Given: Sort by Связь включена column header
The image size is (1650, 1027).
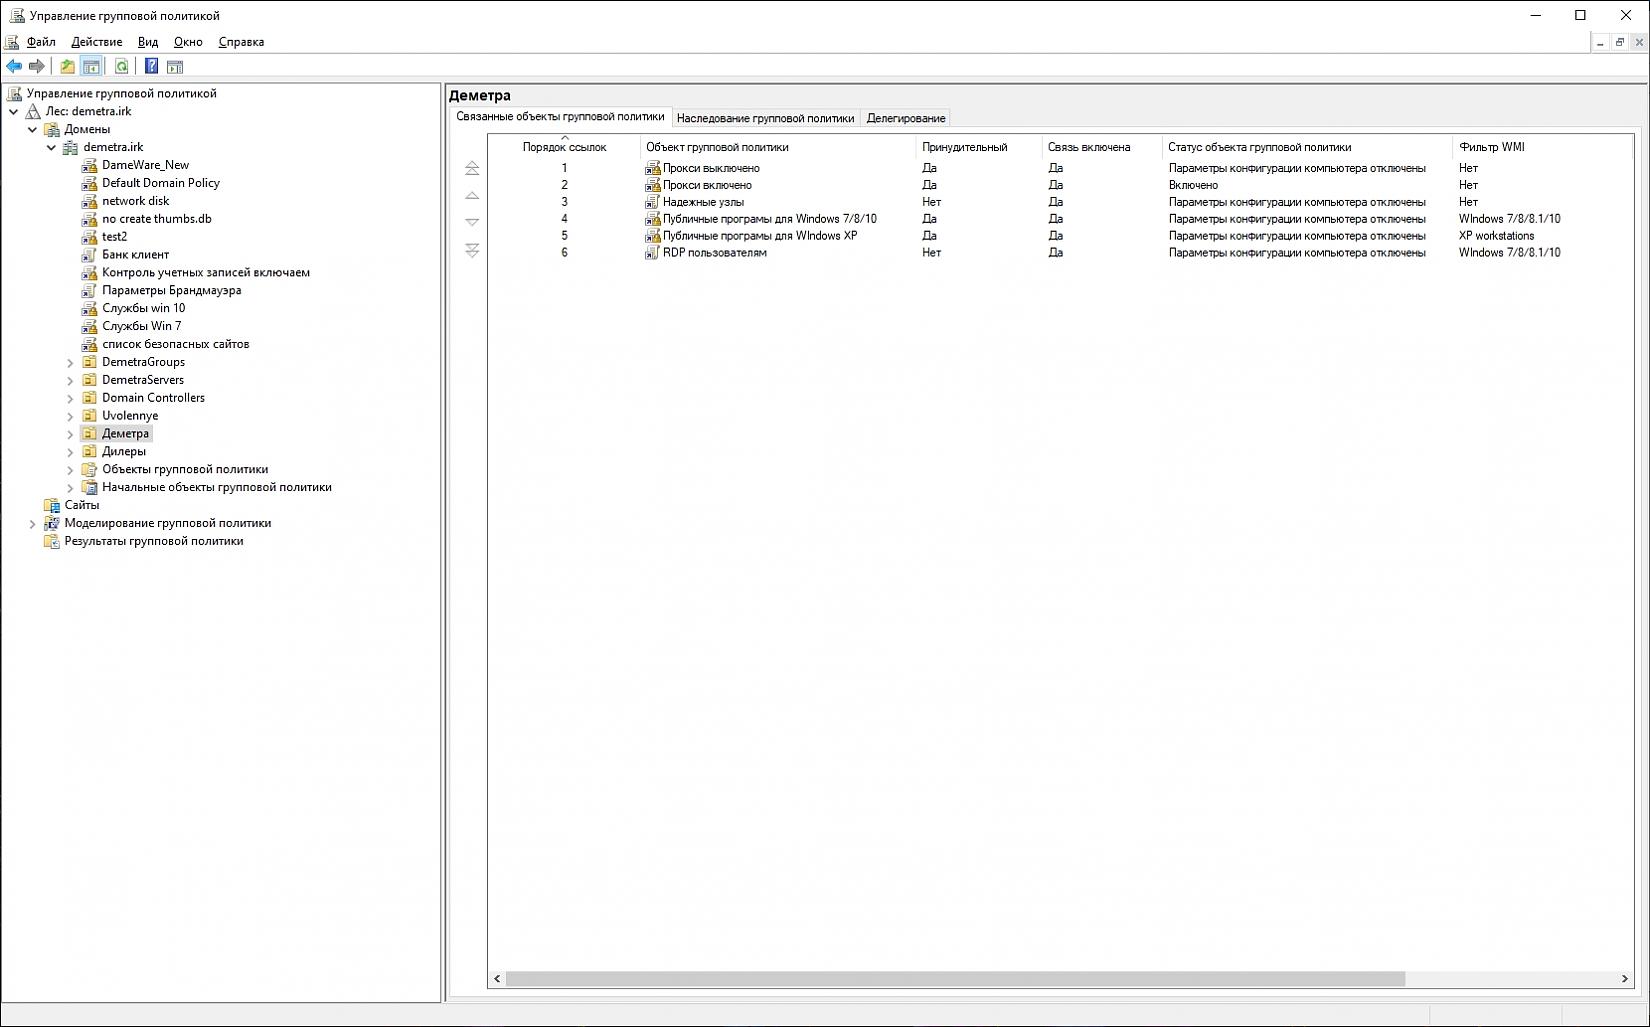Looking at the screenshot, I should pos(1101,147).
